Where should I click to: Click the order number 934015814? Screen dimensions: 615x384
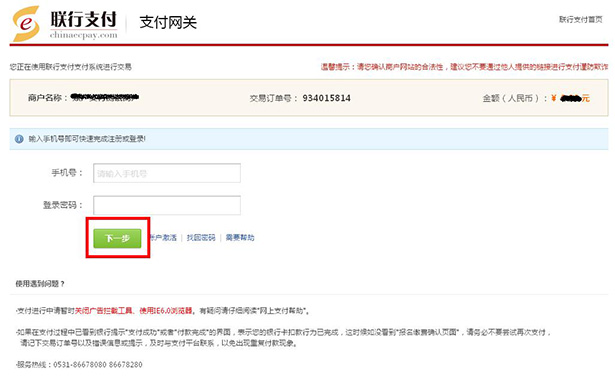[x=326, y=98]
